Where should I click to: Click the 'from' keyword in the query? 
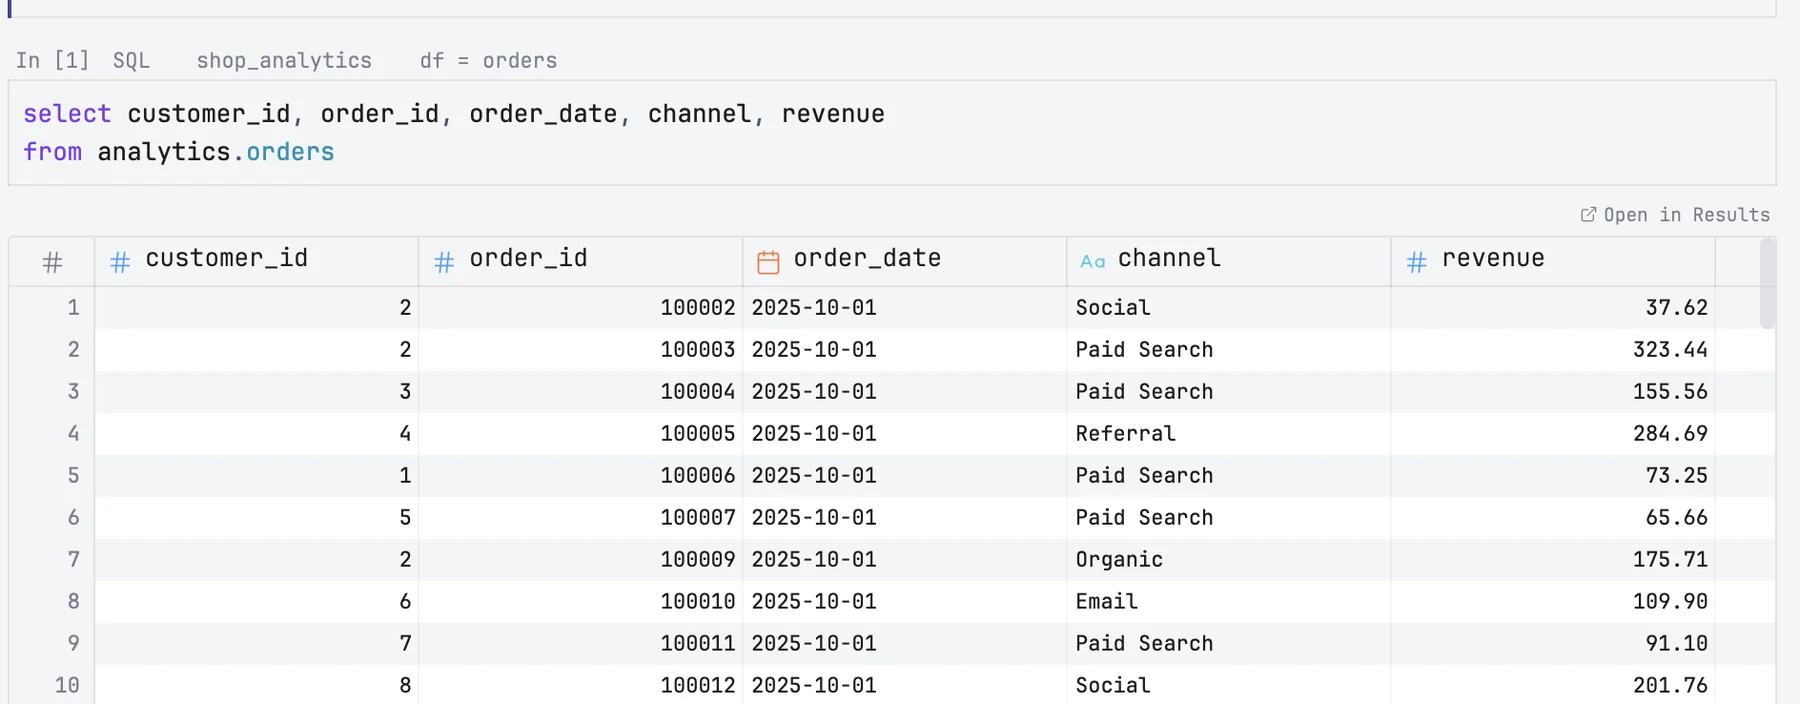pyautogui.click(x=52, y=152)
